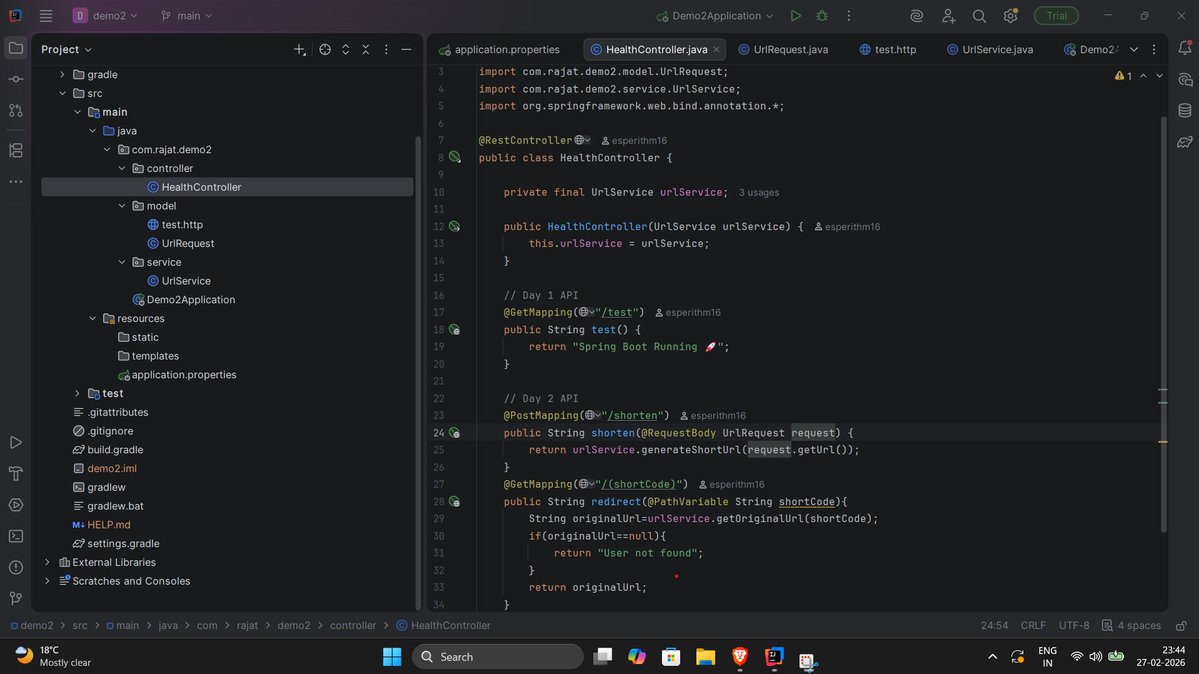The width and height of the screenshot is (1199, 674).
Task: Open the Run tool window
Action: (x=15, y=442)
